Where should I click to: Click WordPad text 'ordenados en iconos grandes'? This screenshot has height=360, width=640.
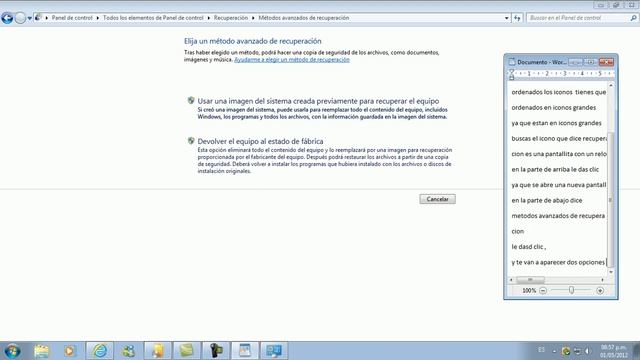point(554,108)
